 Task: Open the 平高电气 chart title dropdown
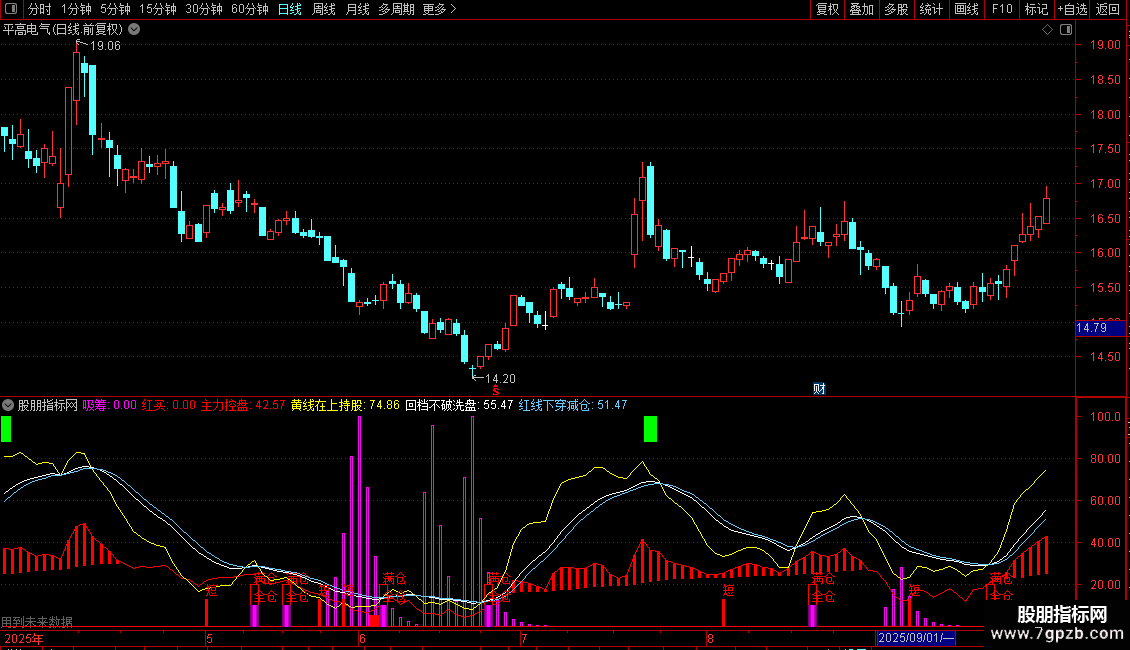tap(134, 29)
